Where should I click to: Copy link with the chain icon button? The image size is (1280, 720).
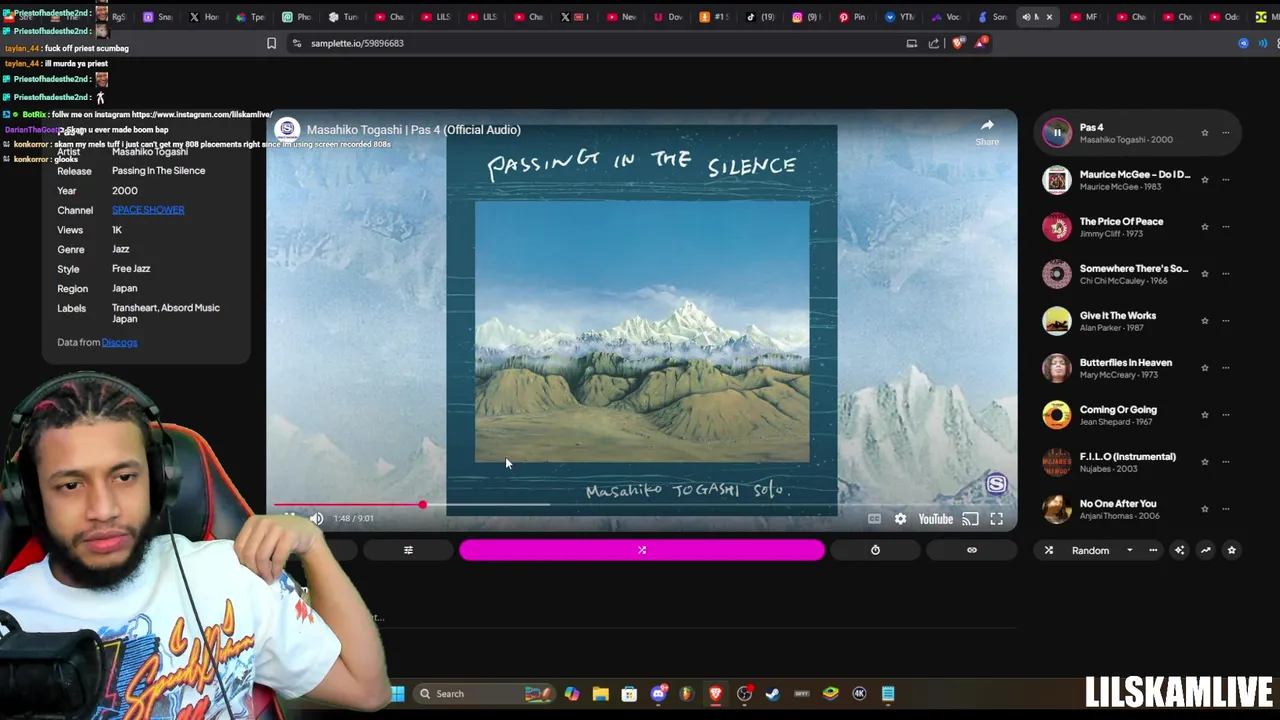click(971, 550)
